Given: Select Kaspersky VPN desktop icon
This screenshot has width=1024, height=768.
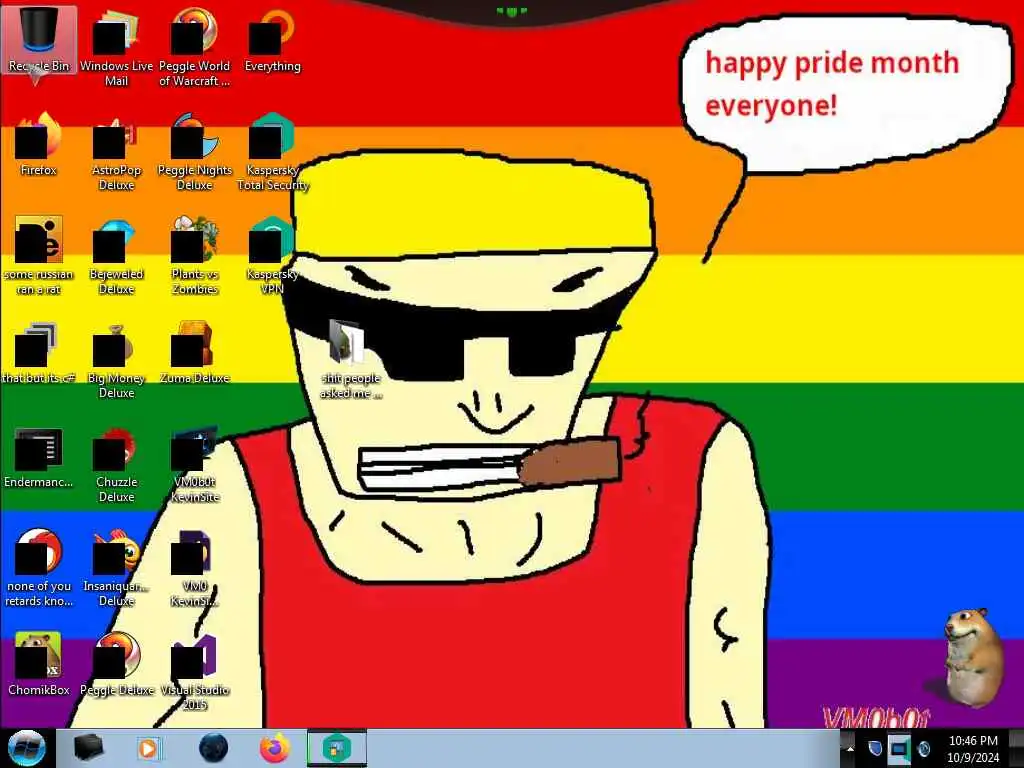Looking at the screenshot, I should pyautogui.click(x=273, y=257).
